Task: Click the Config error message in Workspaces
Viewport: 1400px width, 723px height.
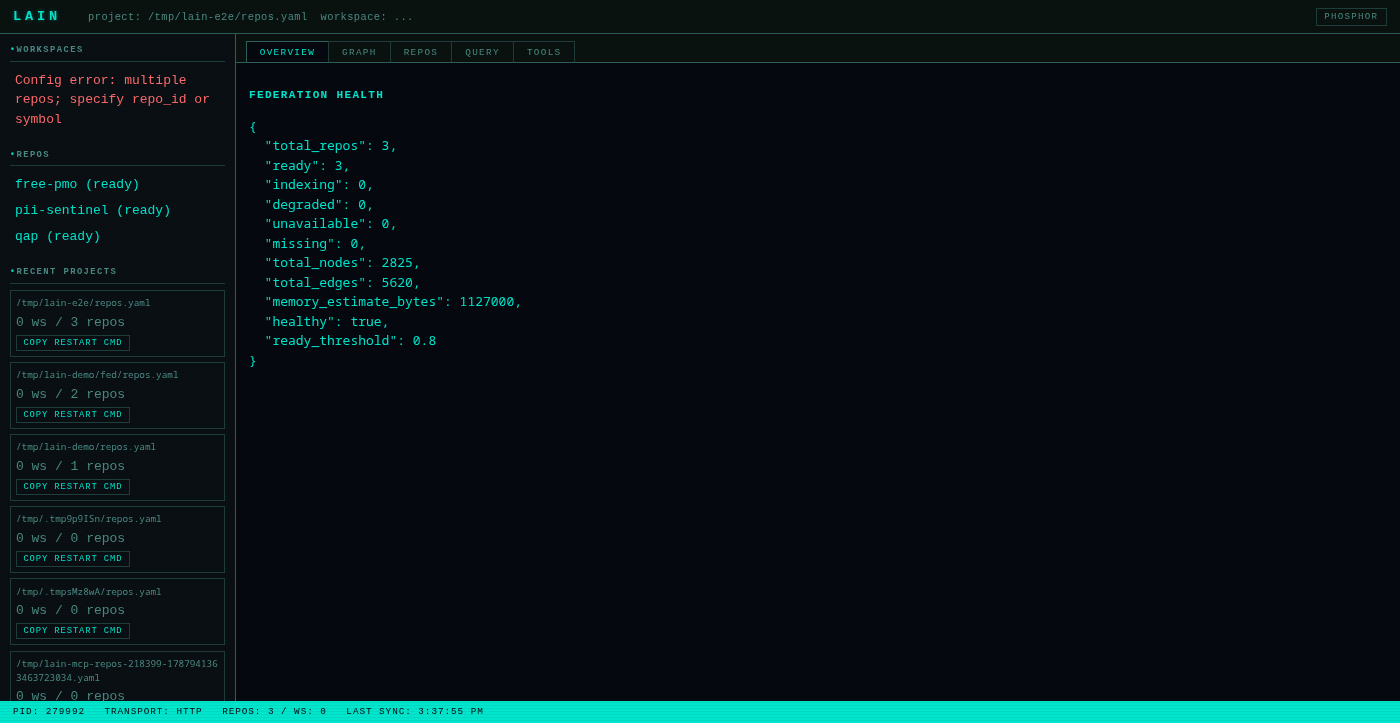Action: tap(112, 99)
